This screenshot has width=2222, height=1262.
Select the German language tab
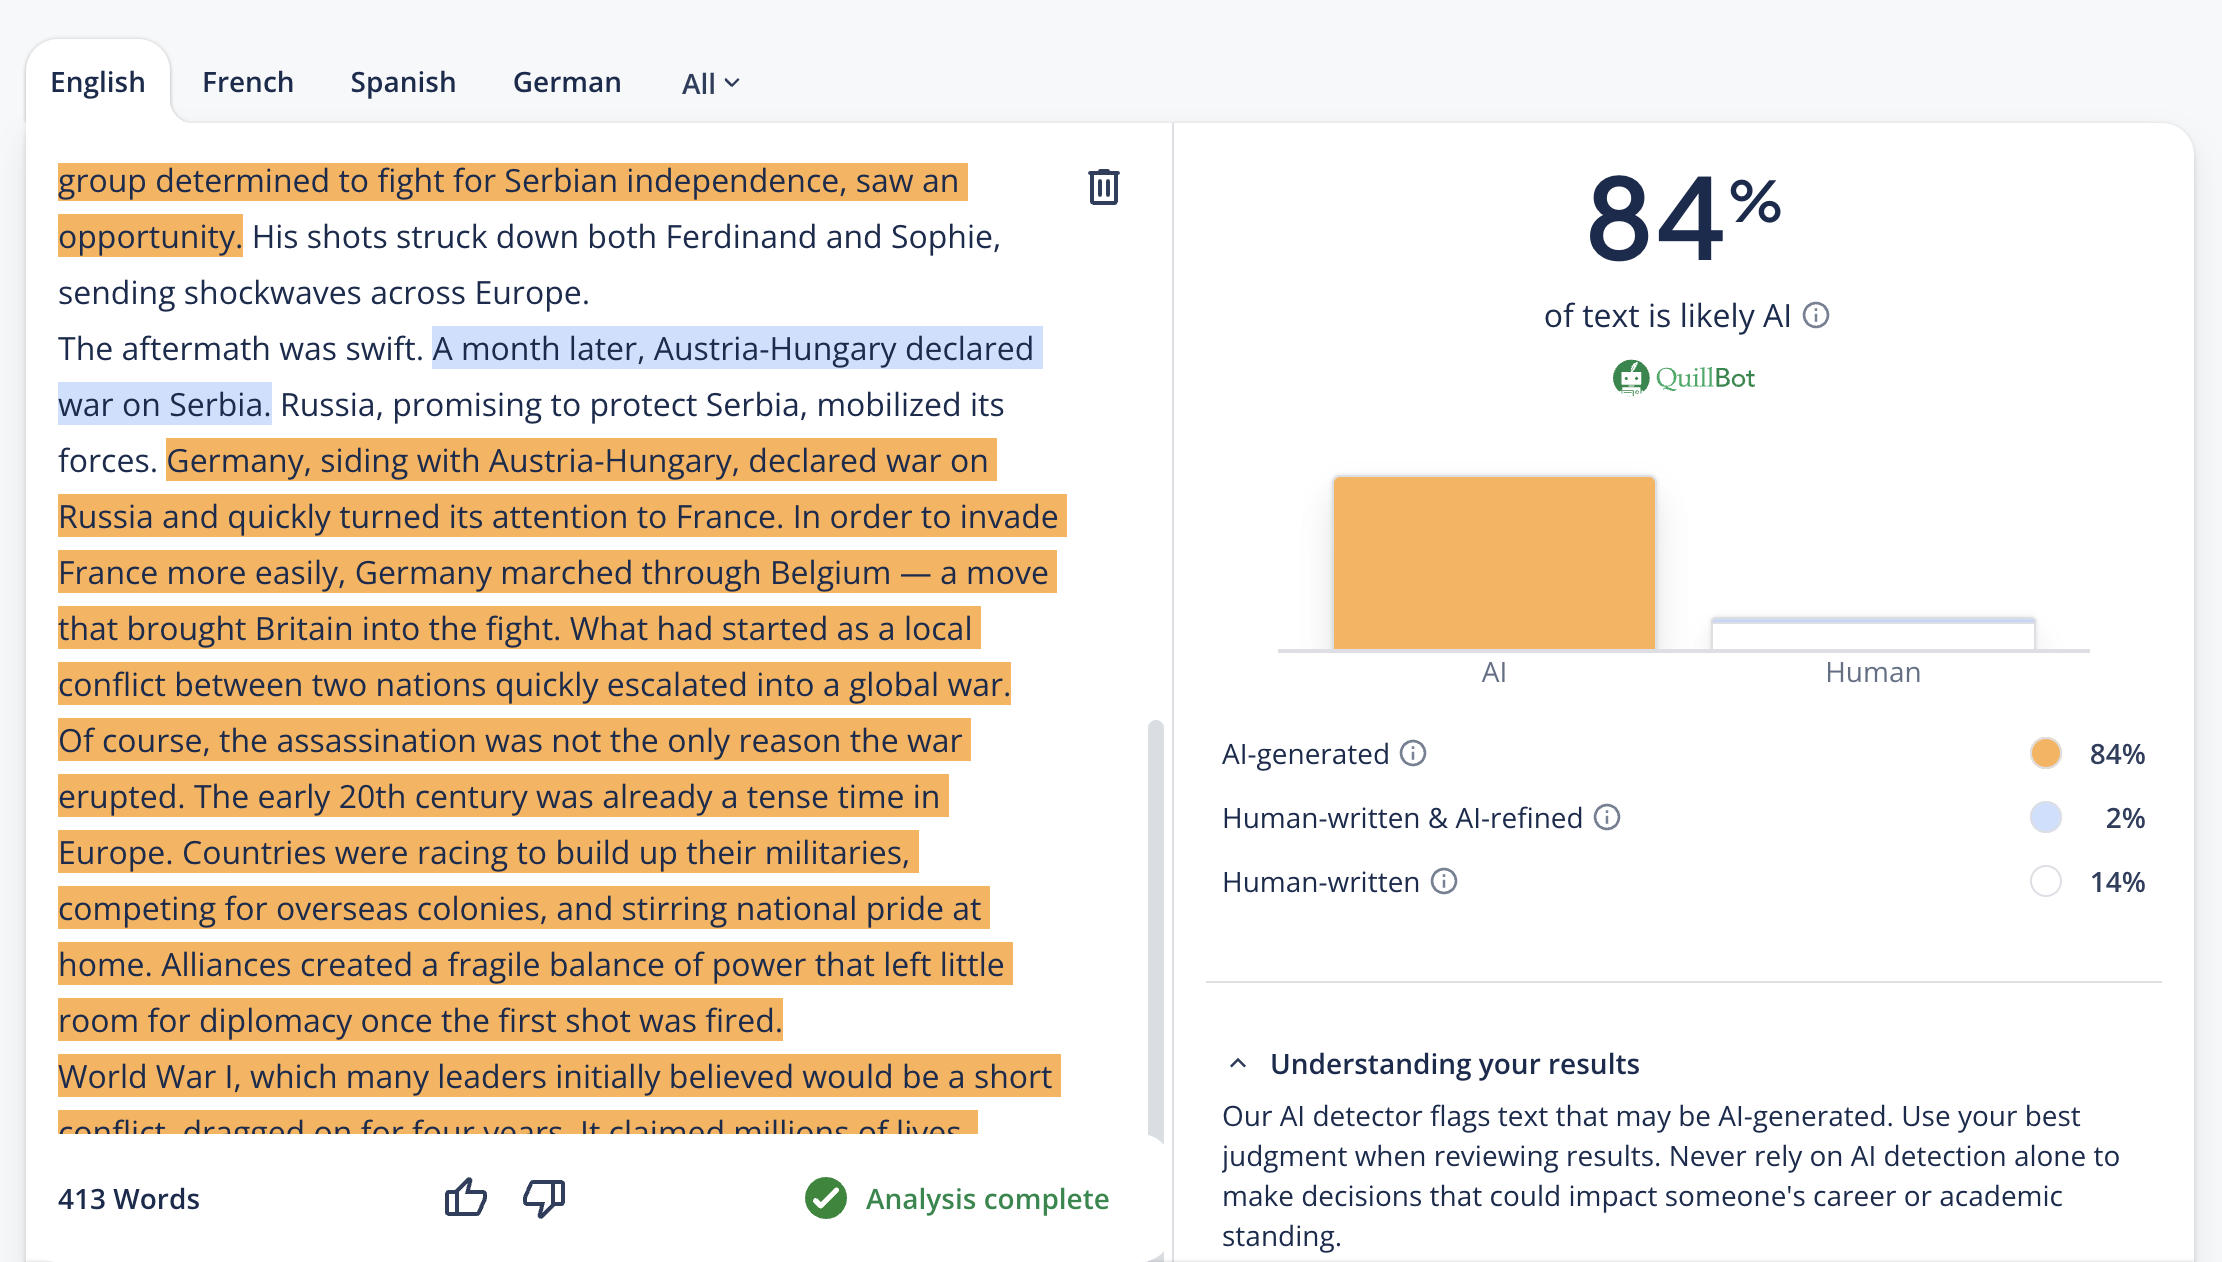[x=567, y=82]
